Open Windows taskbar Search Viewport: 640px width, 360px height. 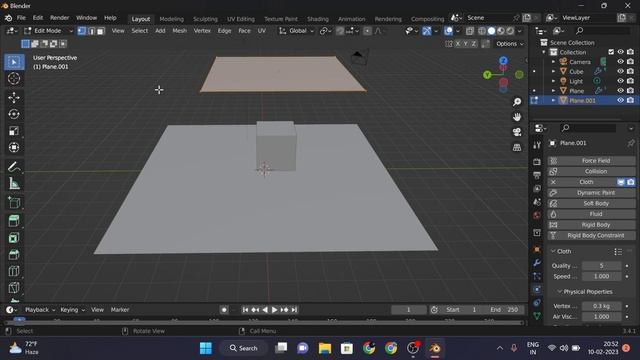tap(244, 348)
